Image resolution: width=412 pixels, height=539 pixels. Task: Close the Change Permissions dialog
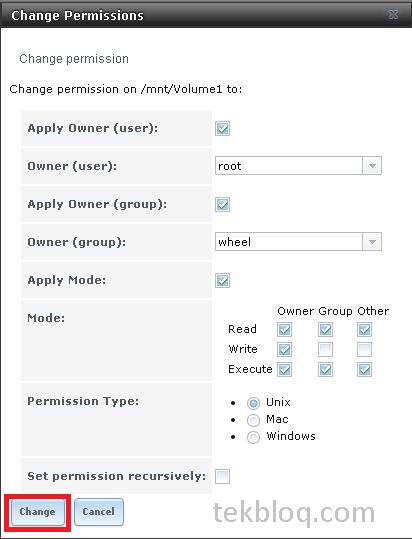point(393,14)
